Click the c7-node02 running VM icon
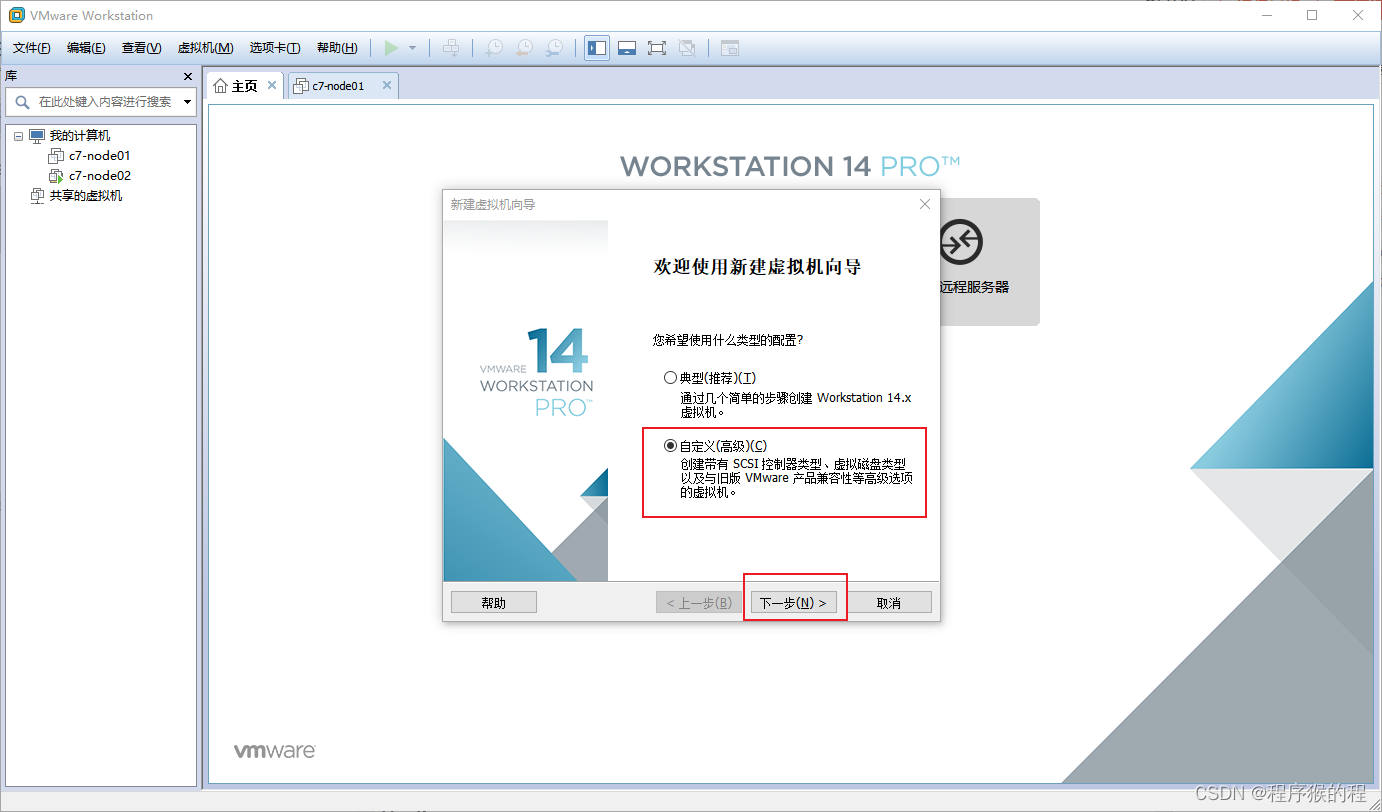1382x812 pixels. click(x=56, y=176)
